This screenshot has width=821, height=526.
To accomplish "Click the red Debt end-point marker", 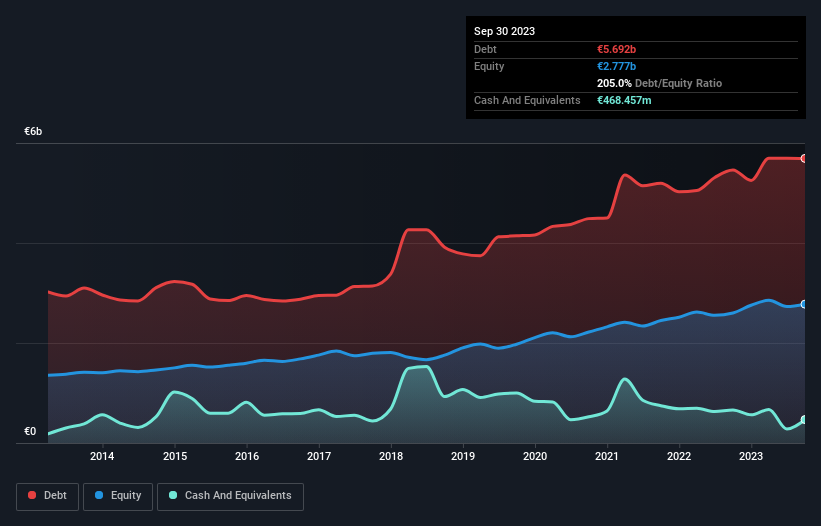I will (804, 159).
